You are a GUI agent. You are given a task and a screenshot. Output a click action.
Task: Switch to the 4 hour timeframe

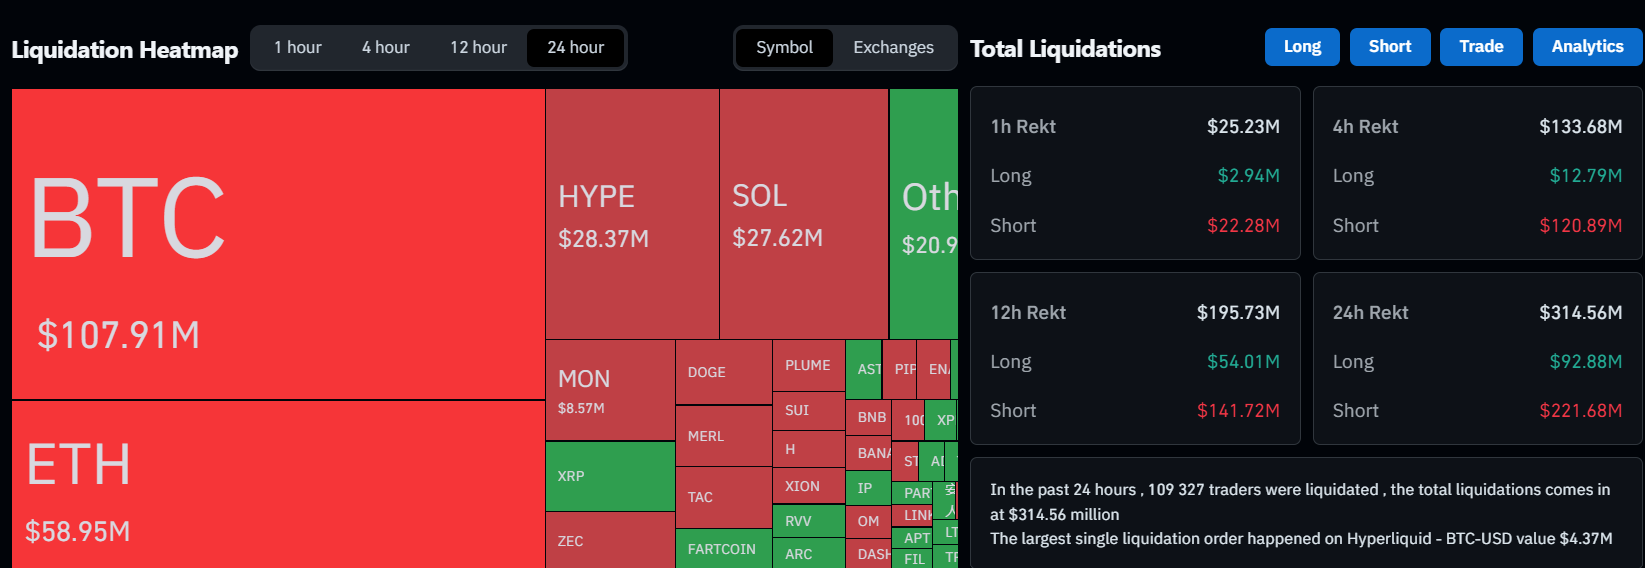pos(385,48)
